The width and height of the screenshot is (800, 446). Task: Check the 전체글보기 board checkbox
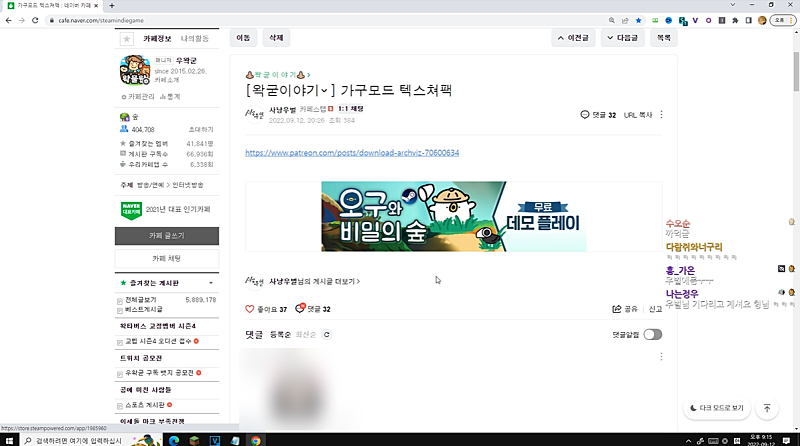[x=120, y=301]
